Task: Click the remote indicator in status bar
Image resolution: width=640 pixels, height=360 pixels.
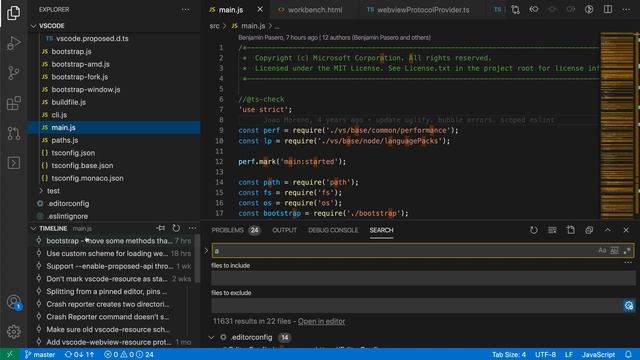Action: pyautogui.click(x=9, y=354)
